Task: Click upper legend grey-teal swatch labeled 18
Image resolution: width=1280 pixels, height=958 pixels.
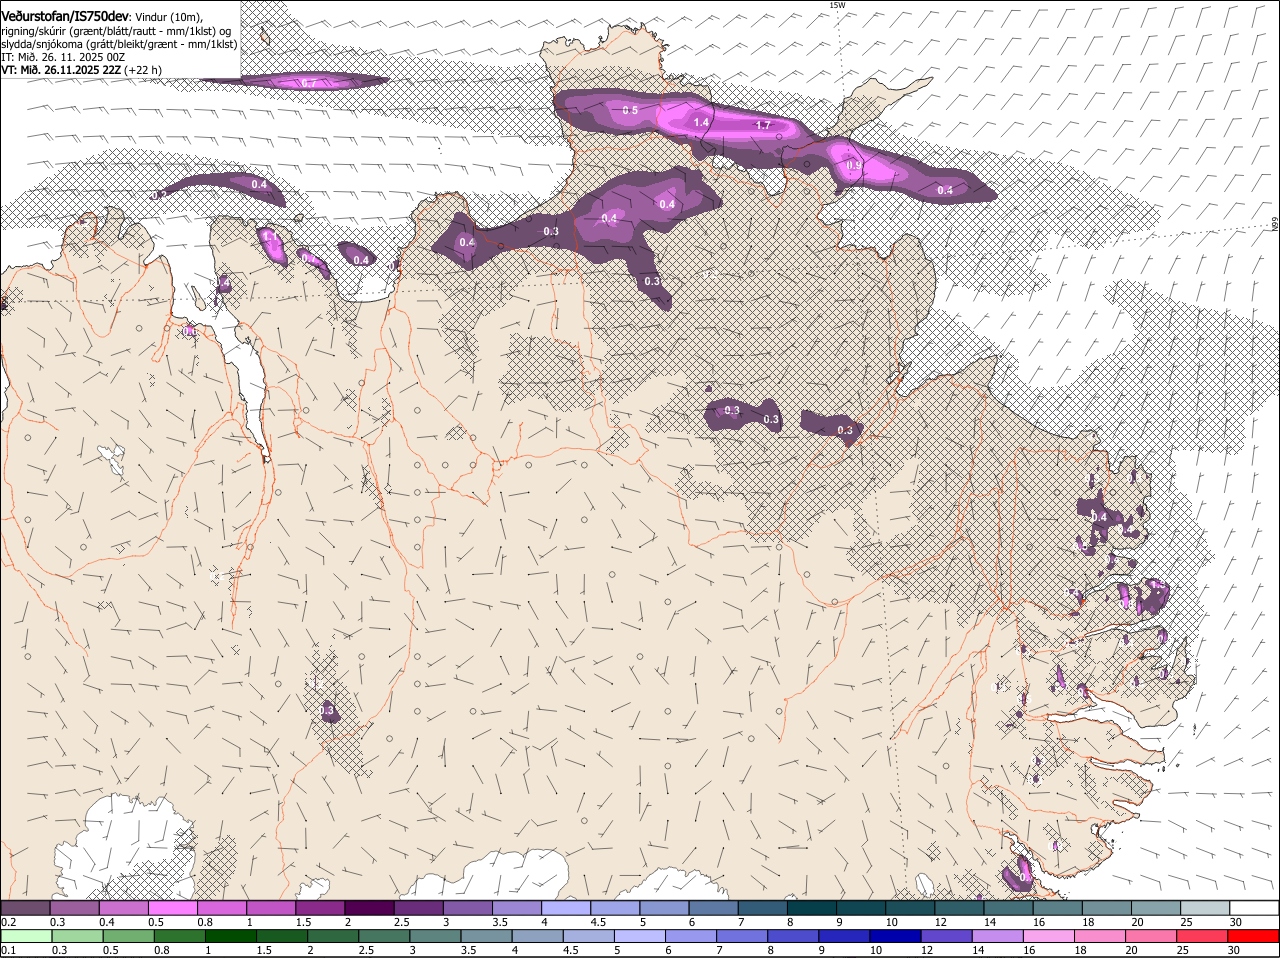Action: pyautogui.click(x=1106, y=907)
